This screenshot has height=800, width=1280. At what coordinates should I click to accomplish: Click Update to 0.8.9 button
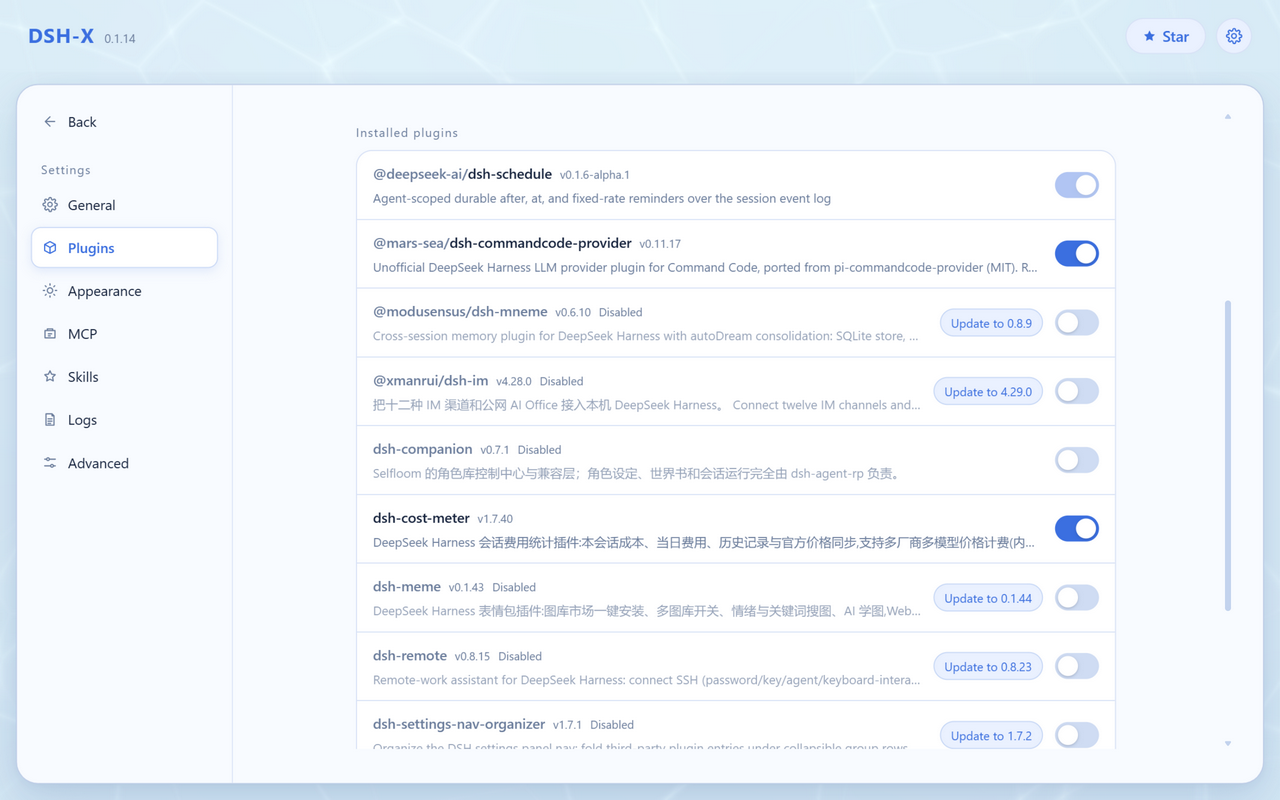[991, 323]
